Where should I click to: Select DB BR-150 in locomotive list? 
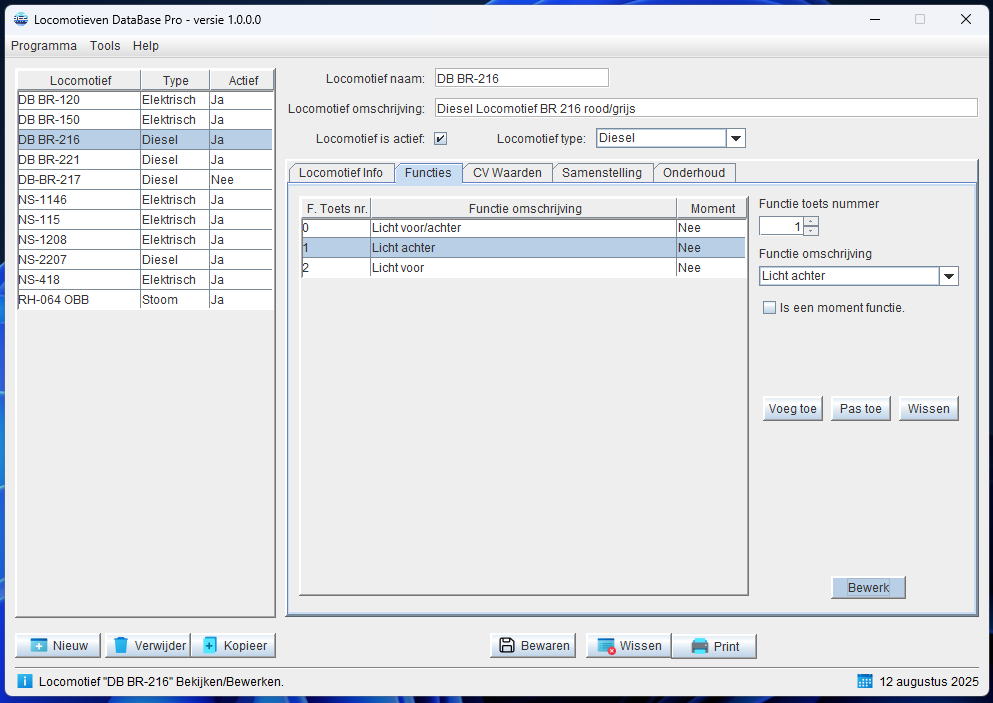coord(145,120)
